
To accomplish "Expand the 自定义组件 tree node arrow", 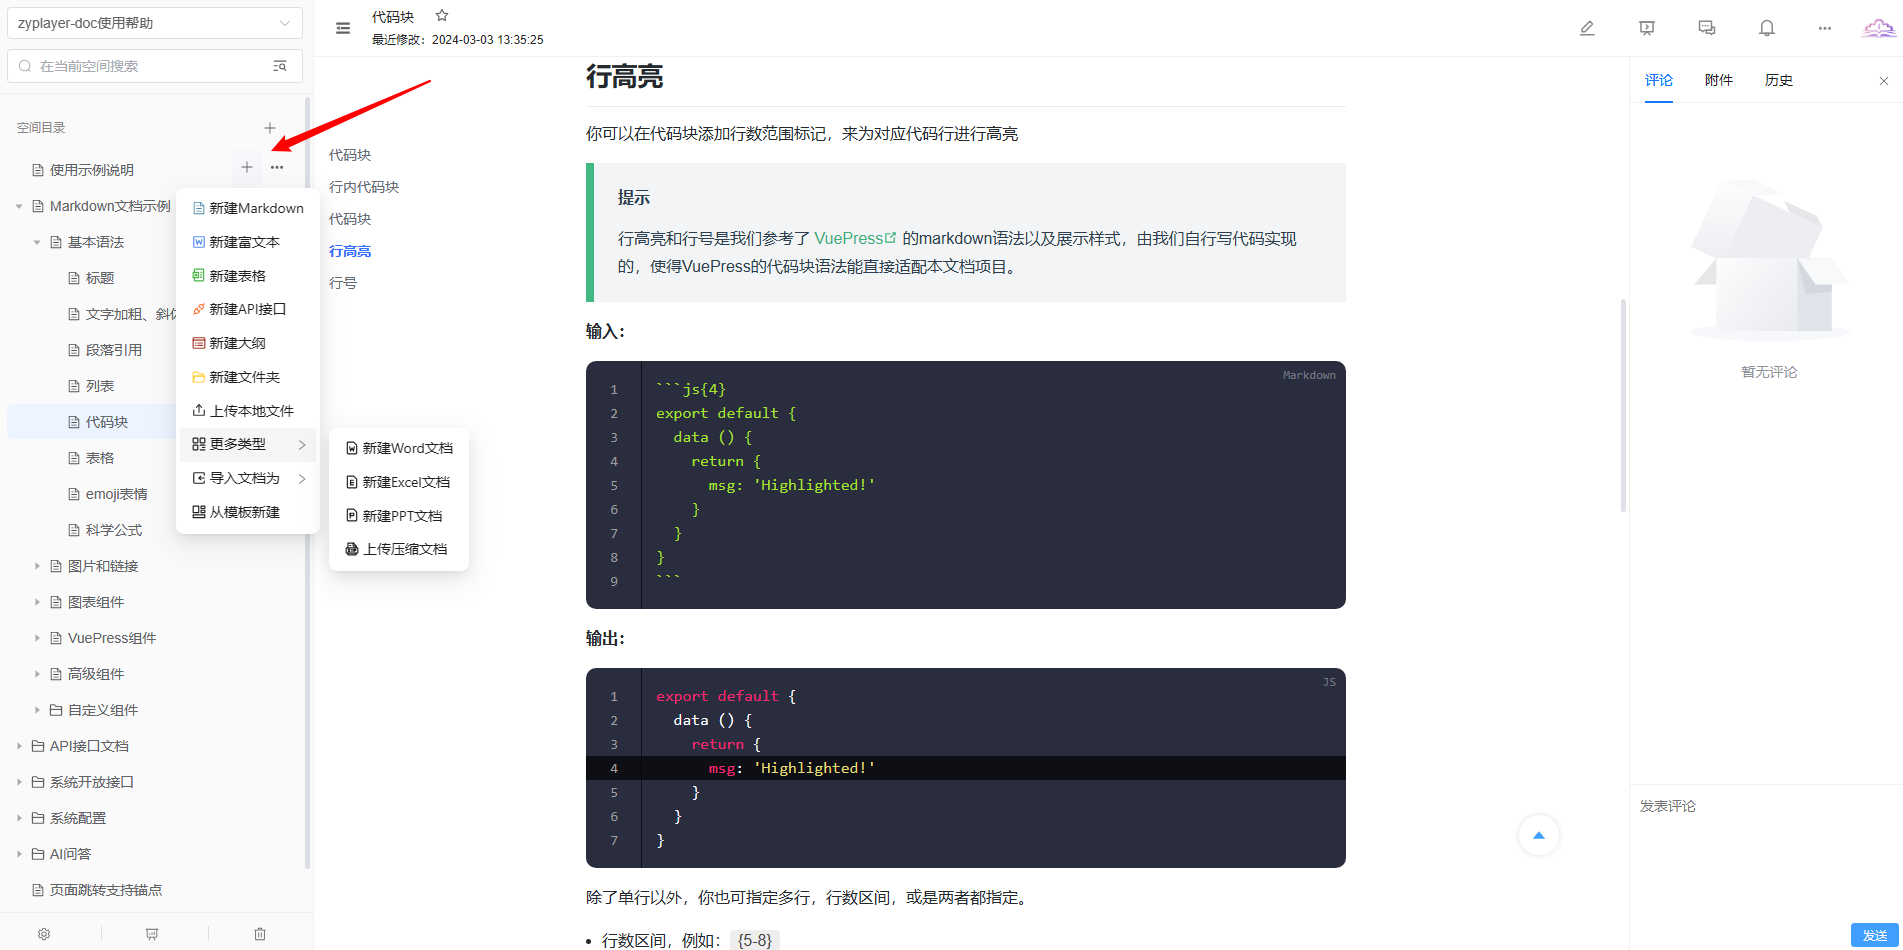I will click(x=37, y=710).
